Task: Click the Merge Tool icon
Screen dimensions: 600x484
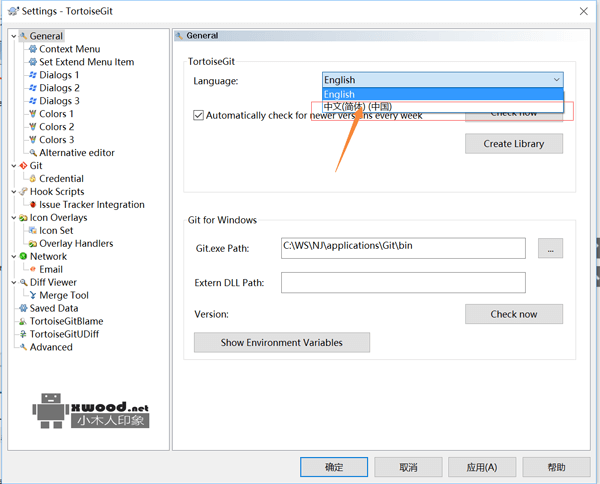Action: pyautogui.click(x=32, y=296)
